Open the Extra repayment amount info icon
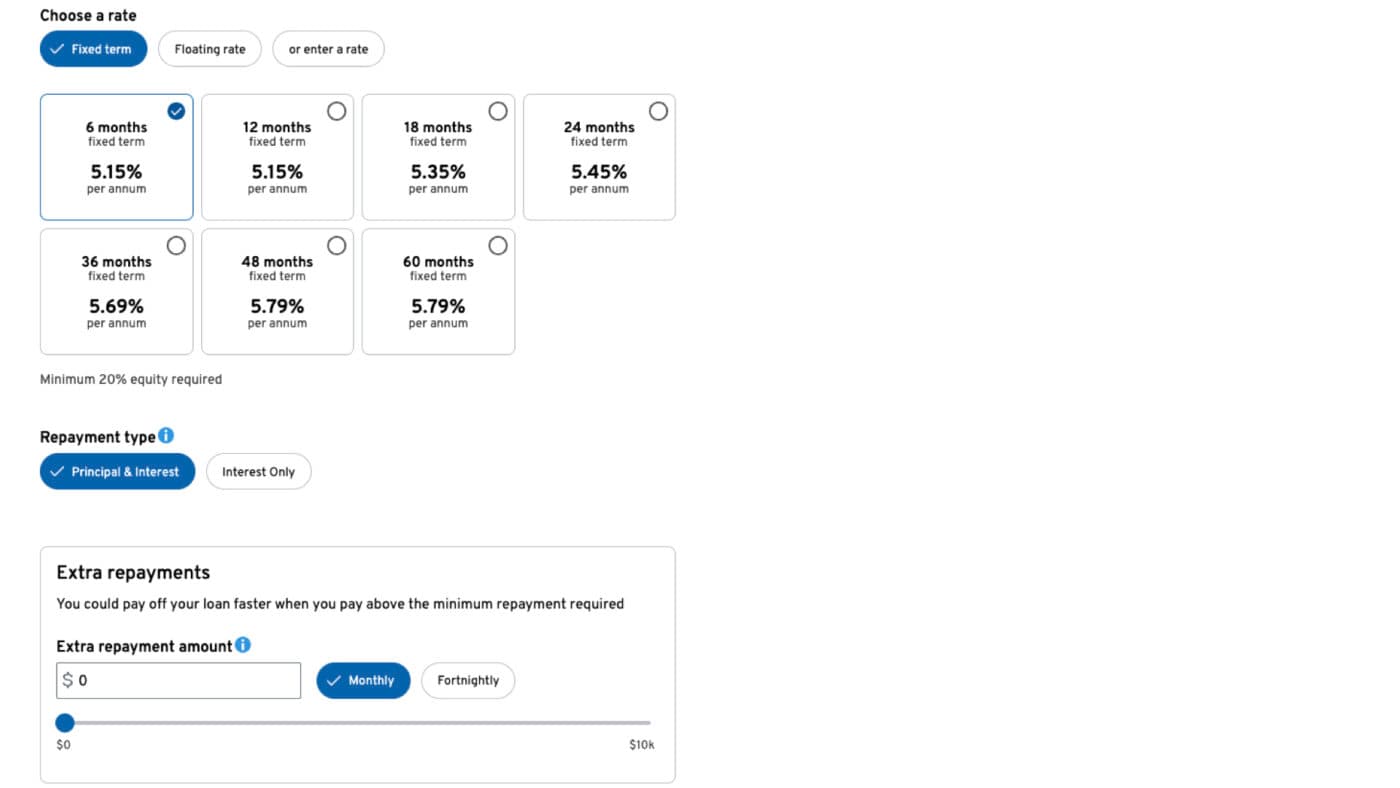The image size is (1400, 788). coord(242,645)
